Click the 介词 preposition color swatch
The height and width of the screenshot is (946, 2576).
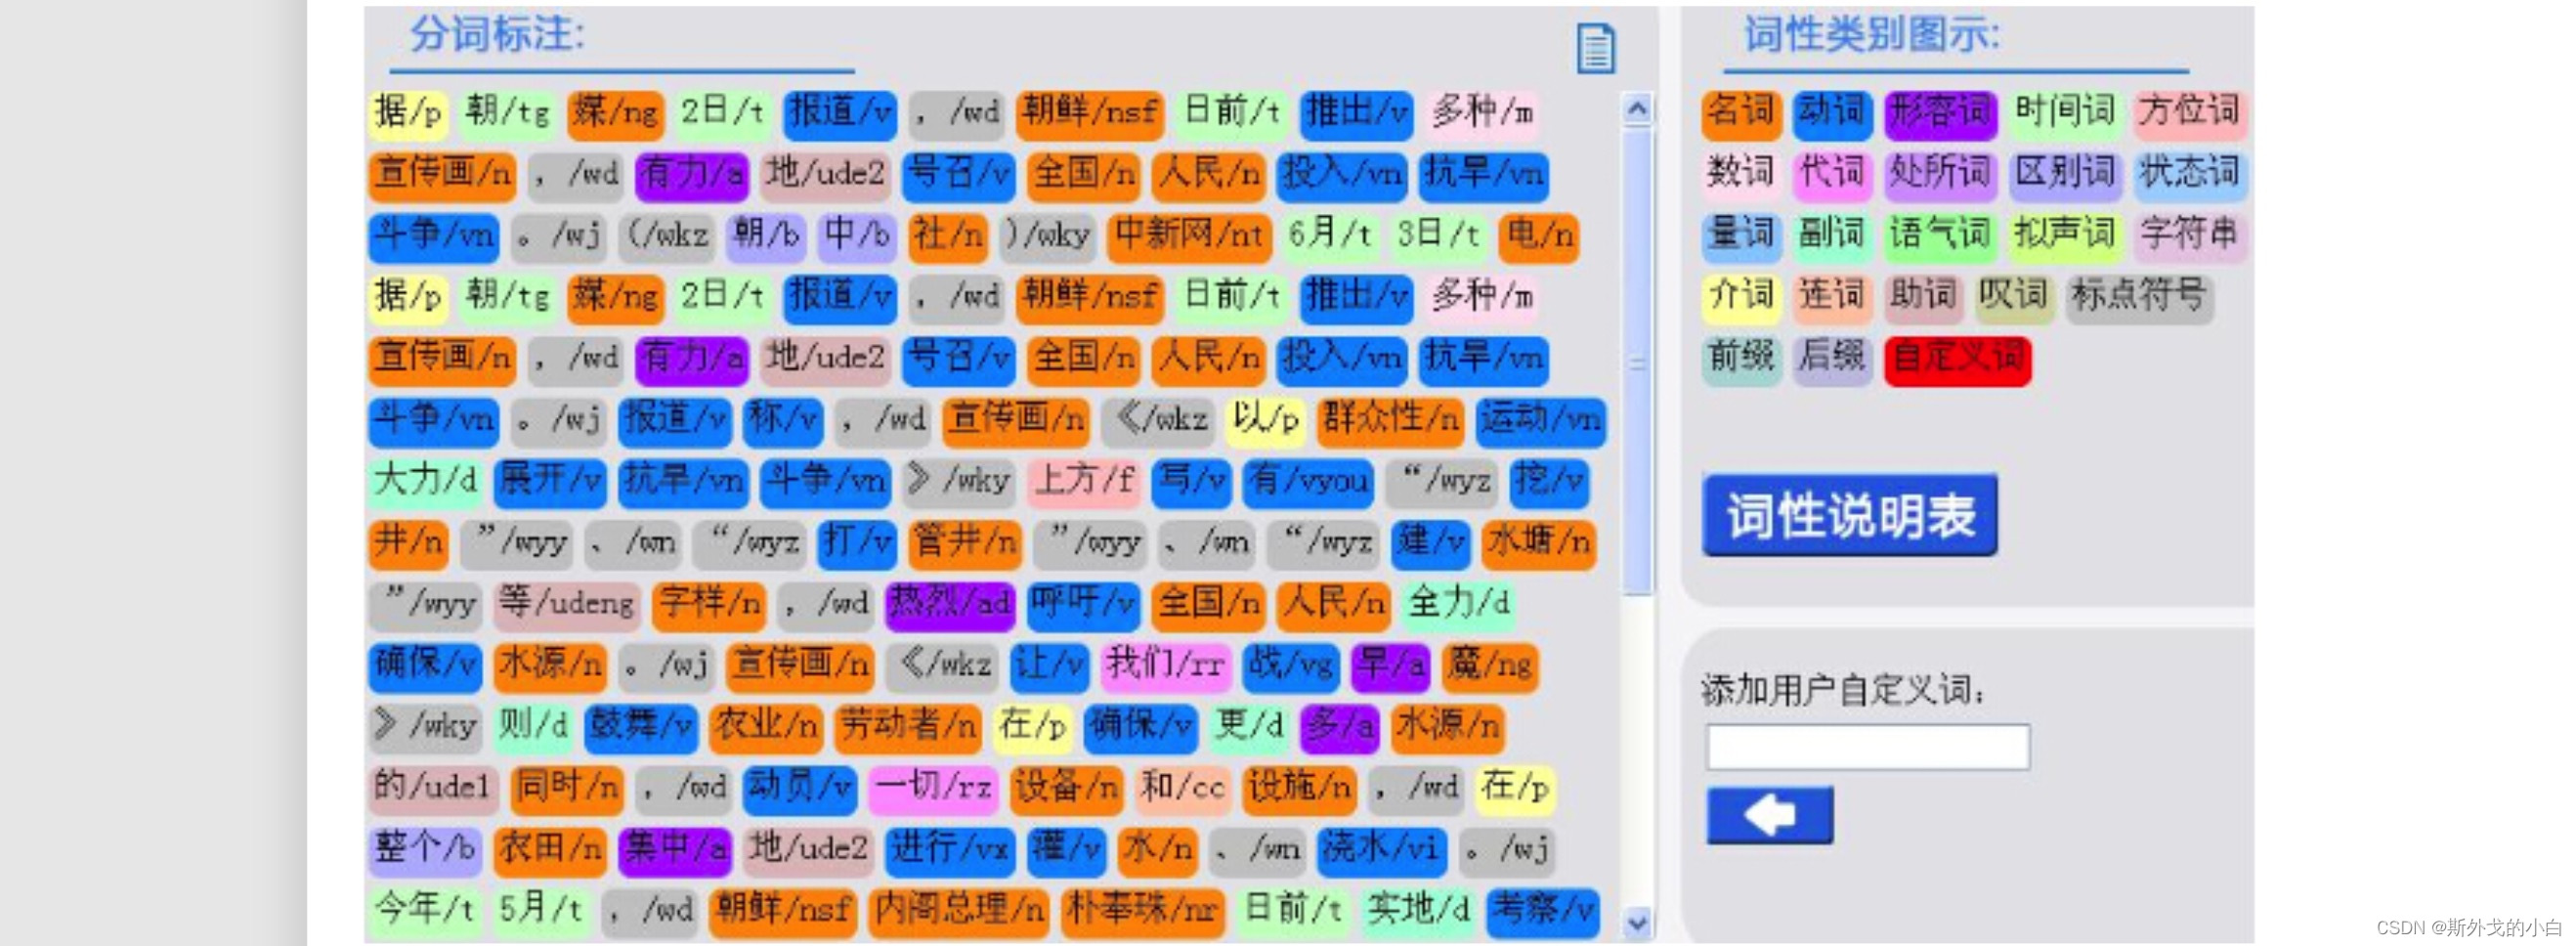(x=1740, y=296)
